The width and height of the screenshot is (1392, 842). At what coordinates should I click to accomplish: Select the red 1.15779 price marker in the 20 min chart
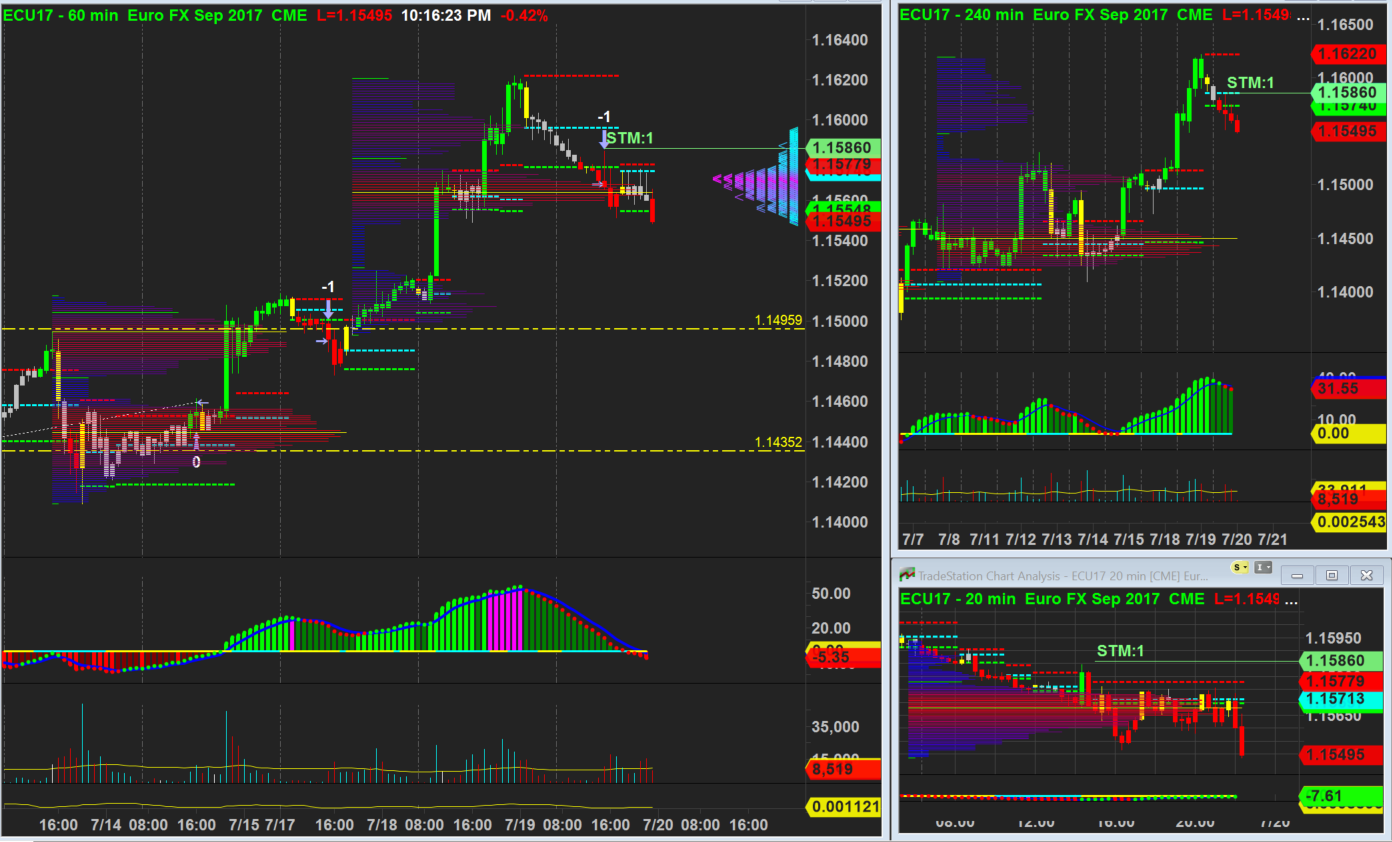click(1340, 681)
